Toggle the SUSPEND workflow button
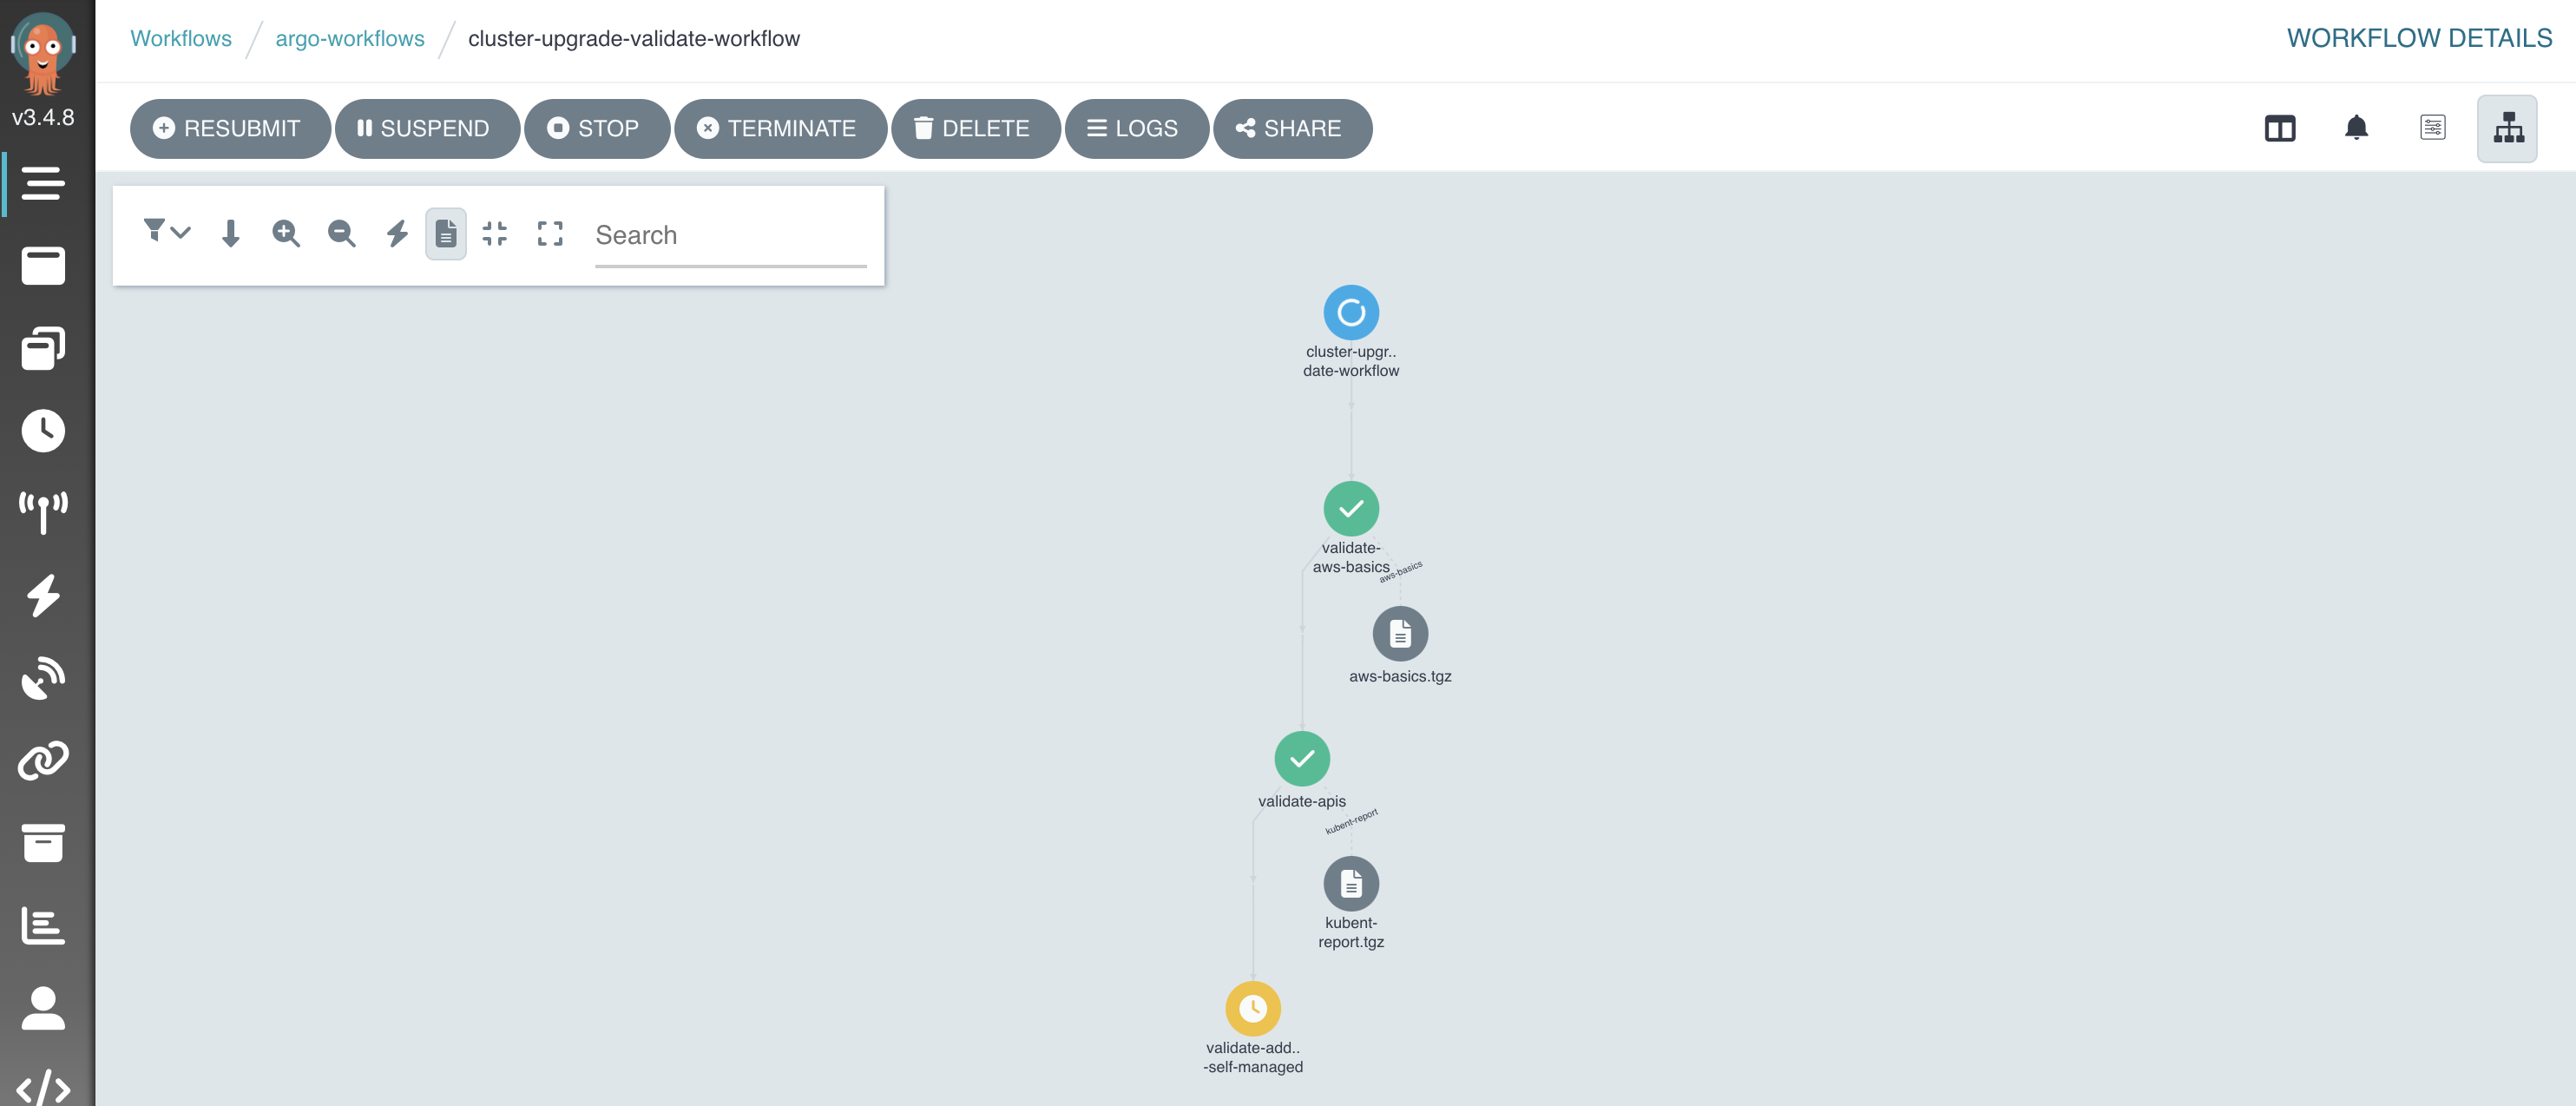The image size is (2576, 1106). pos(424,128)
